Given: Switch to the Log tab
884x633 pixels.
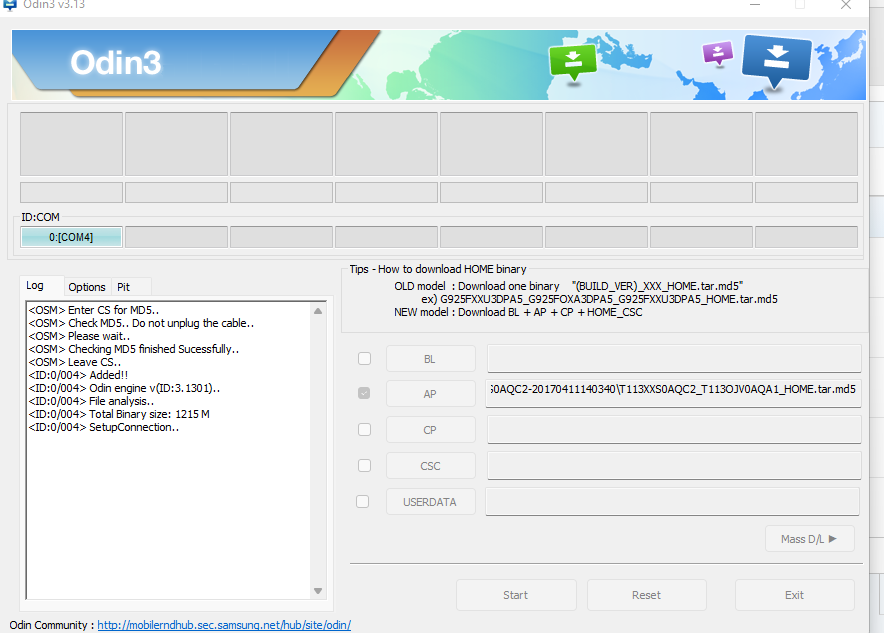Looking at the screenshot, I should [x=35, y=285].
